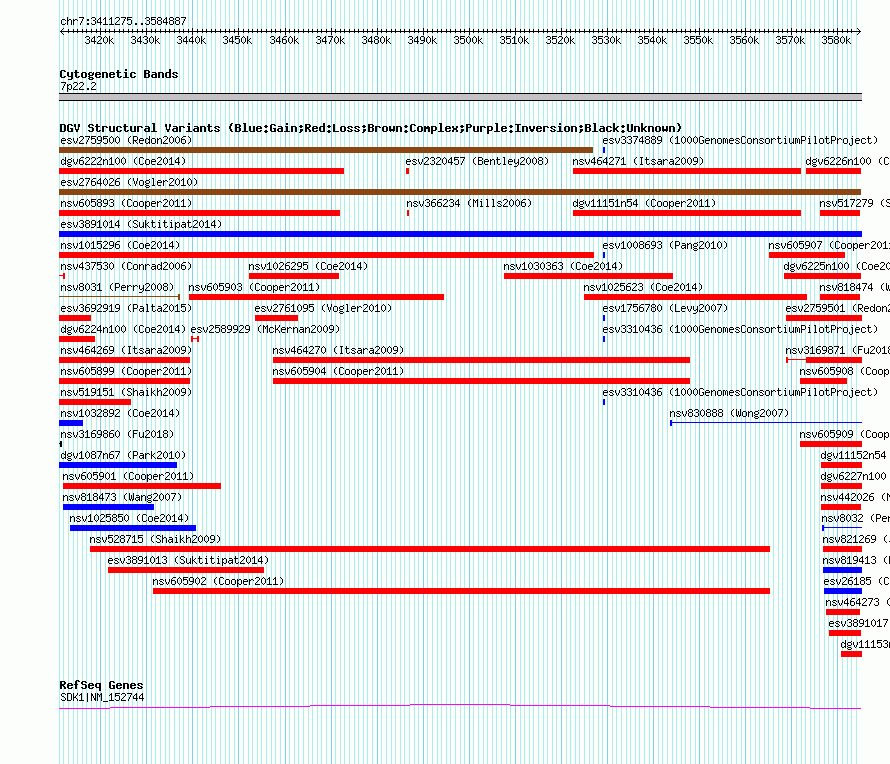Click nsv464269 (Itsara2009) label
This screenshot has width=890, height=764.
coord(126,350)
